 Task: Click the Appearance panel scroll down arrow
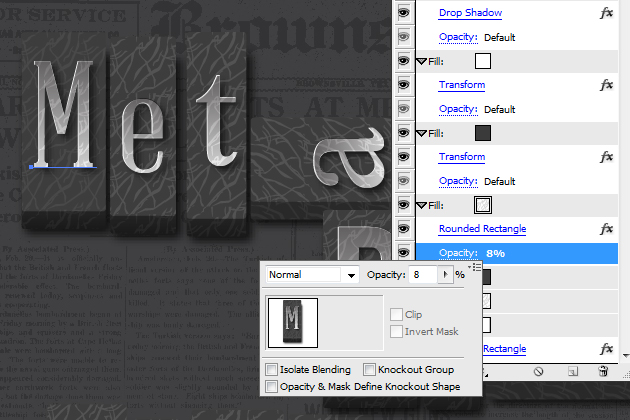click(626, 356)
